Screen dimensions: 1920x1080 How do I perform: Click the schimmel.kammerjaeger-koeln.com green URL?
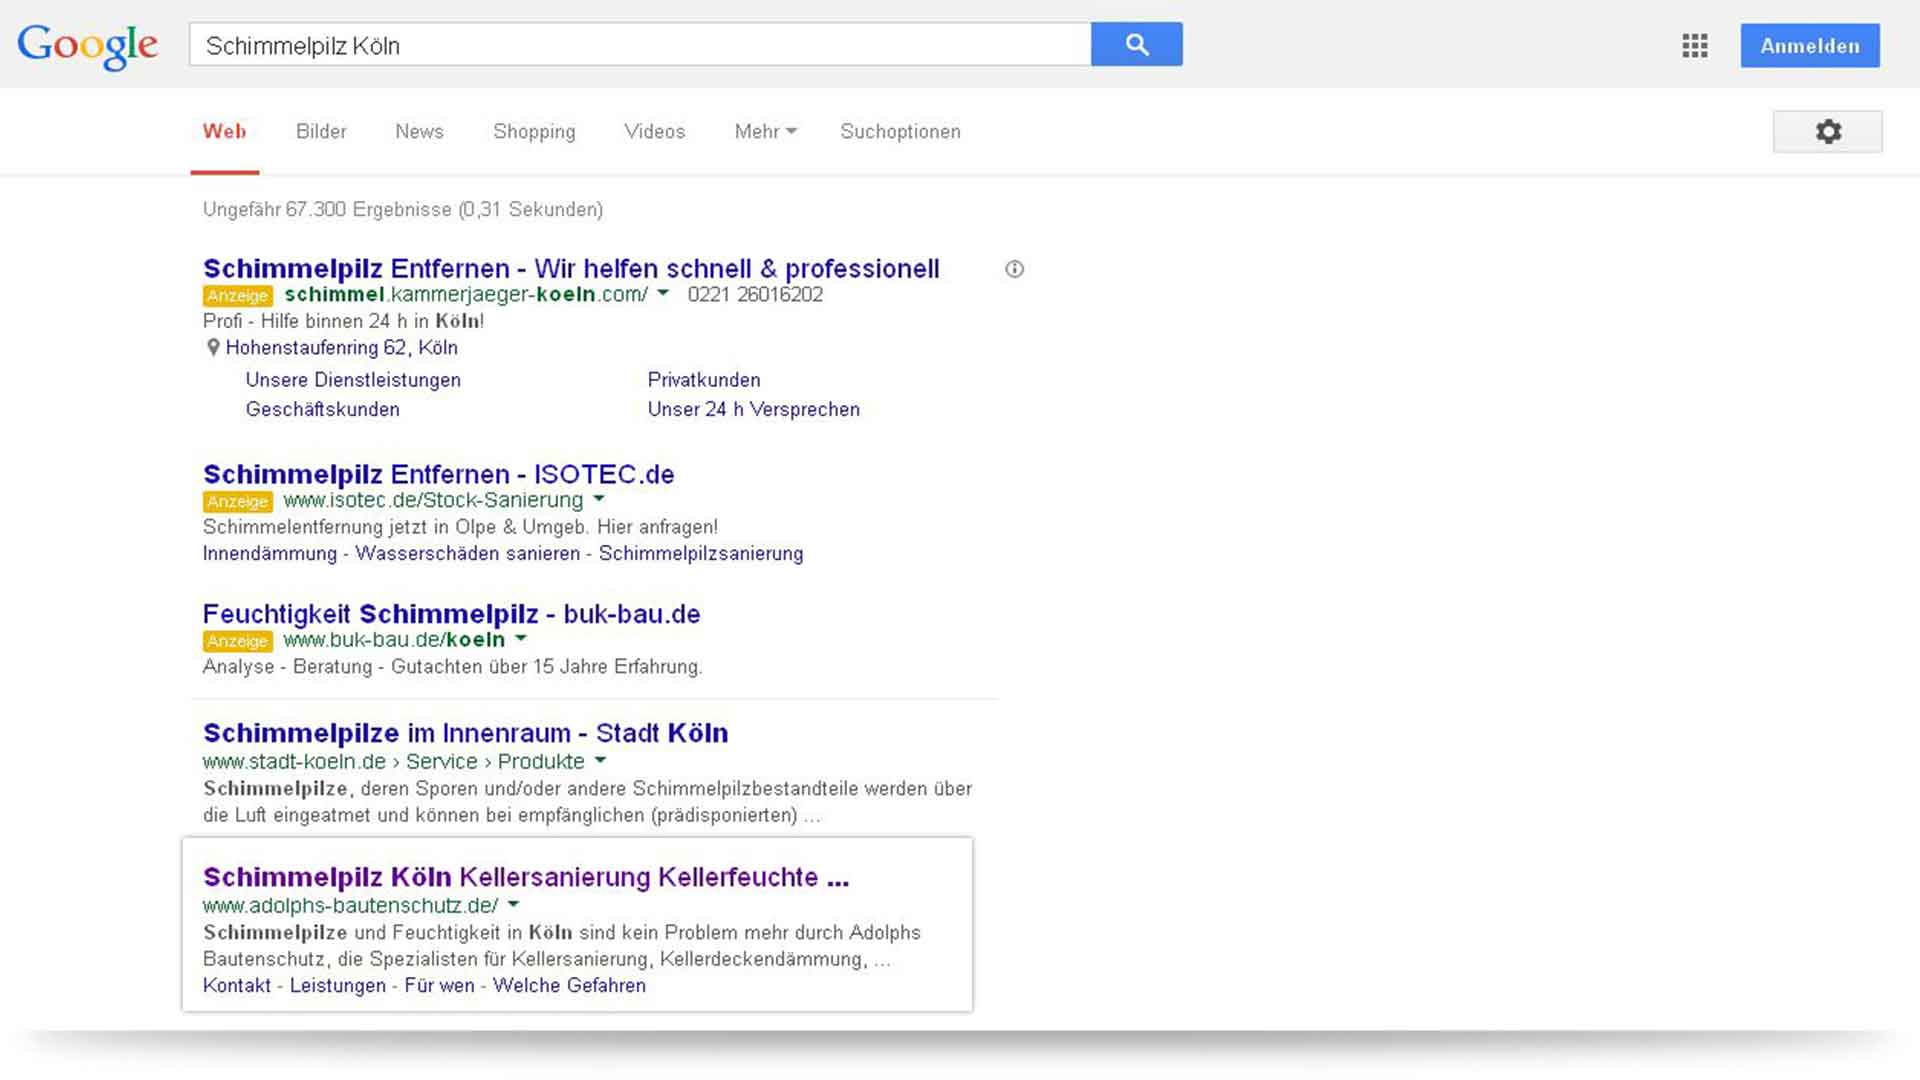coord(466,295)
